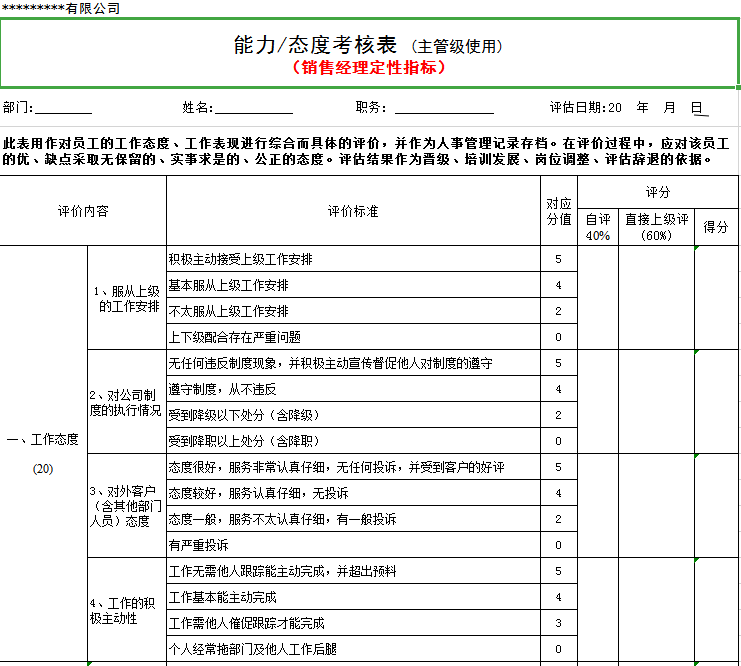Click the 4、工作的积极主动性 cell
Screen dimensions: 741x666
click(x=127, y=610)
